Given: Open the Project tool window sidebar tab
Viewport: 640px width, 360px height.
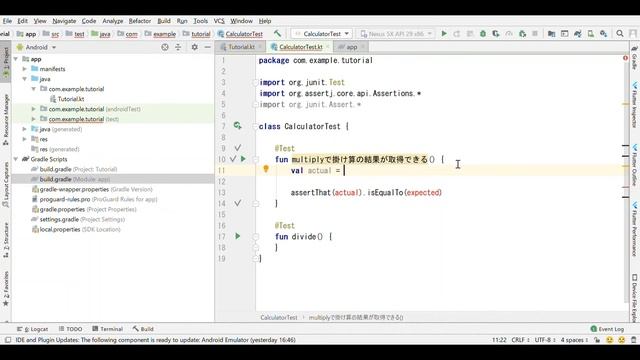Looking at the screenshot, I should click(x=6, y=62).
